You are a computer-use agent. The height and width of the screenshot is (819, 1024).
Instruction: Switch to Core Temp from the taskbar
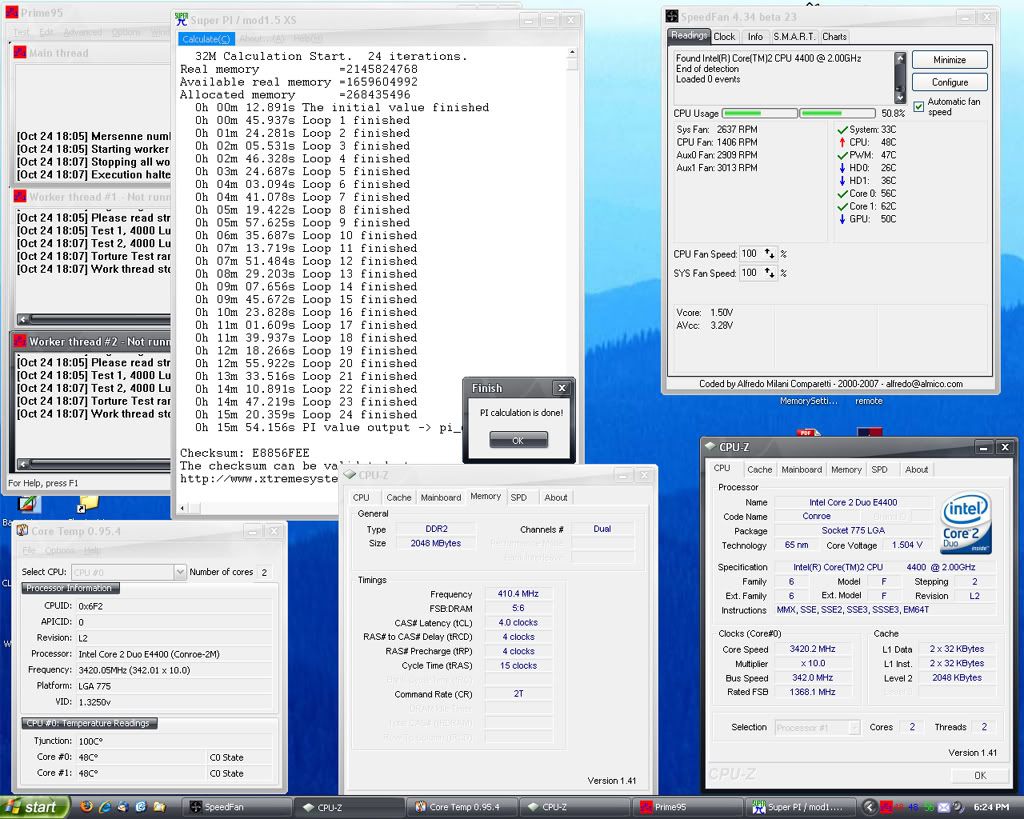pyautogui.click(x=463, y=807)
